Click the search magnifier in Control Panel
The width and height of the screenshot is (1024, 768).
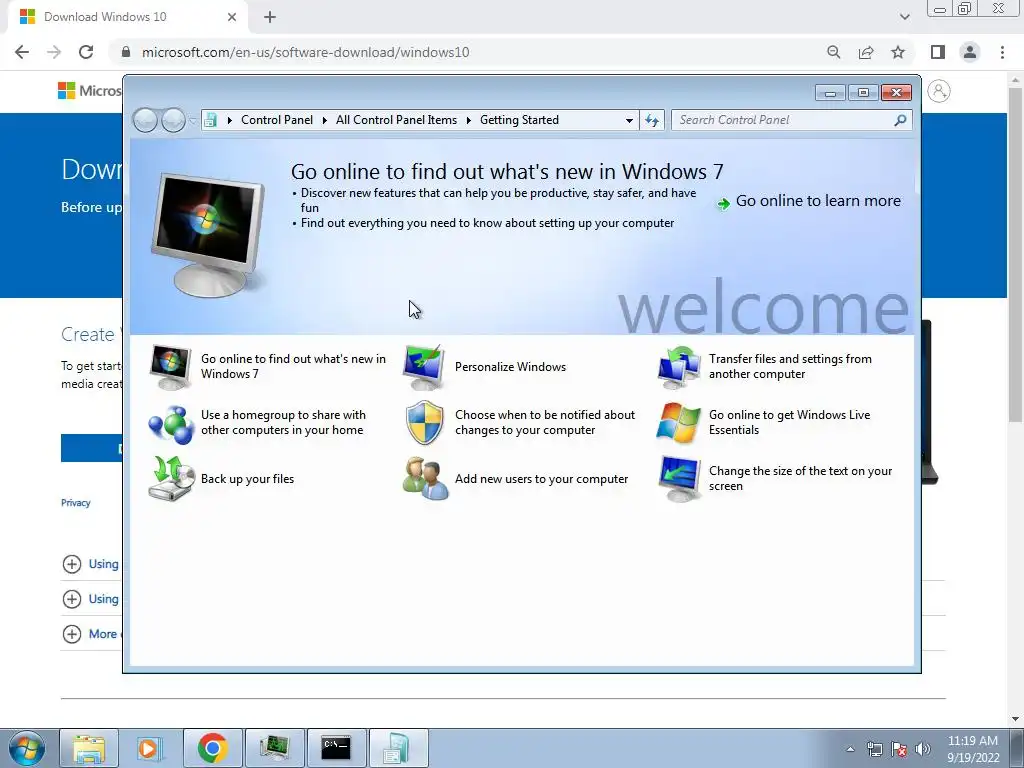pos(900,120)
